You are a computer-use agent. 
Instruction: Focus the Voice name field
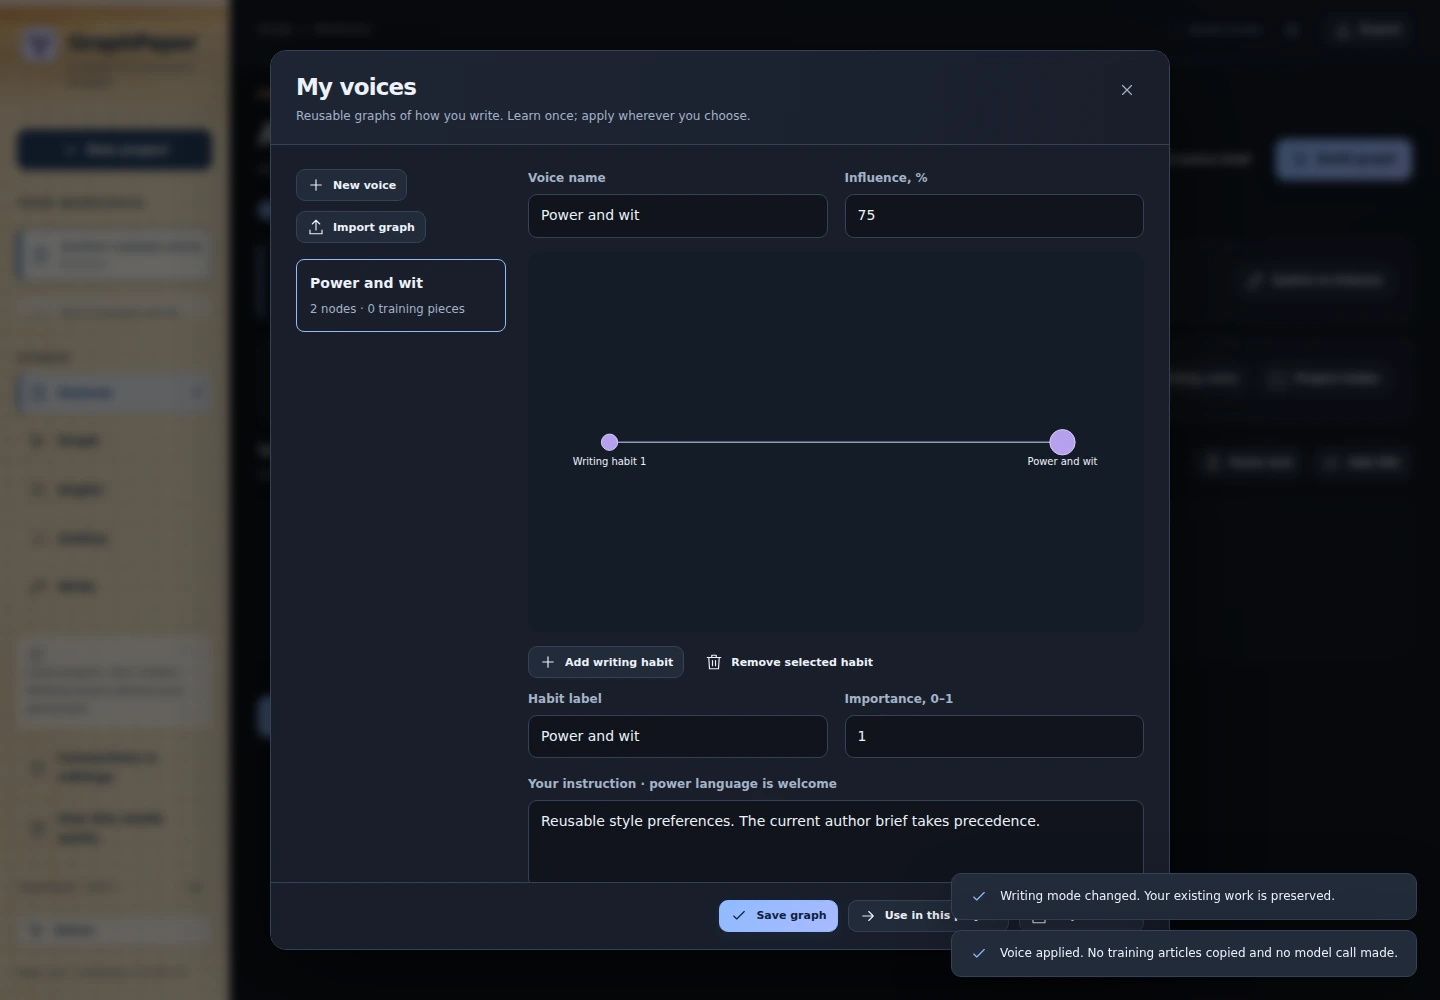678,216
